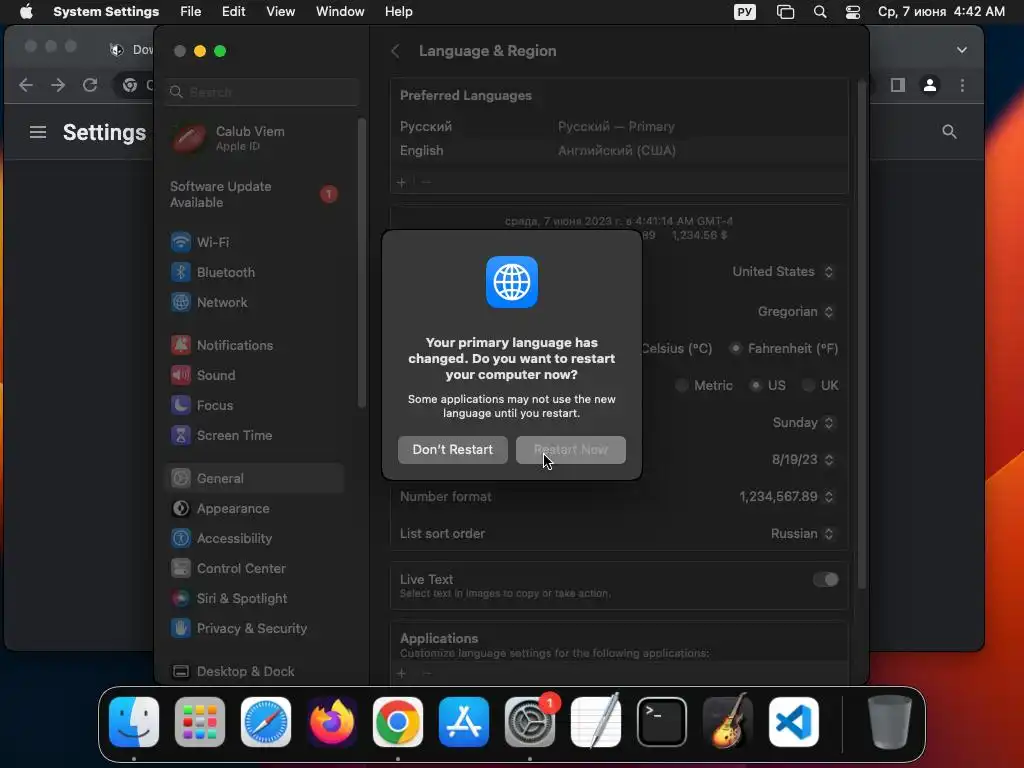The width and height of the screenshot is (1024, 768).
Task: Open Control Center settings in sidebar
Action: 255,569
